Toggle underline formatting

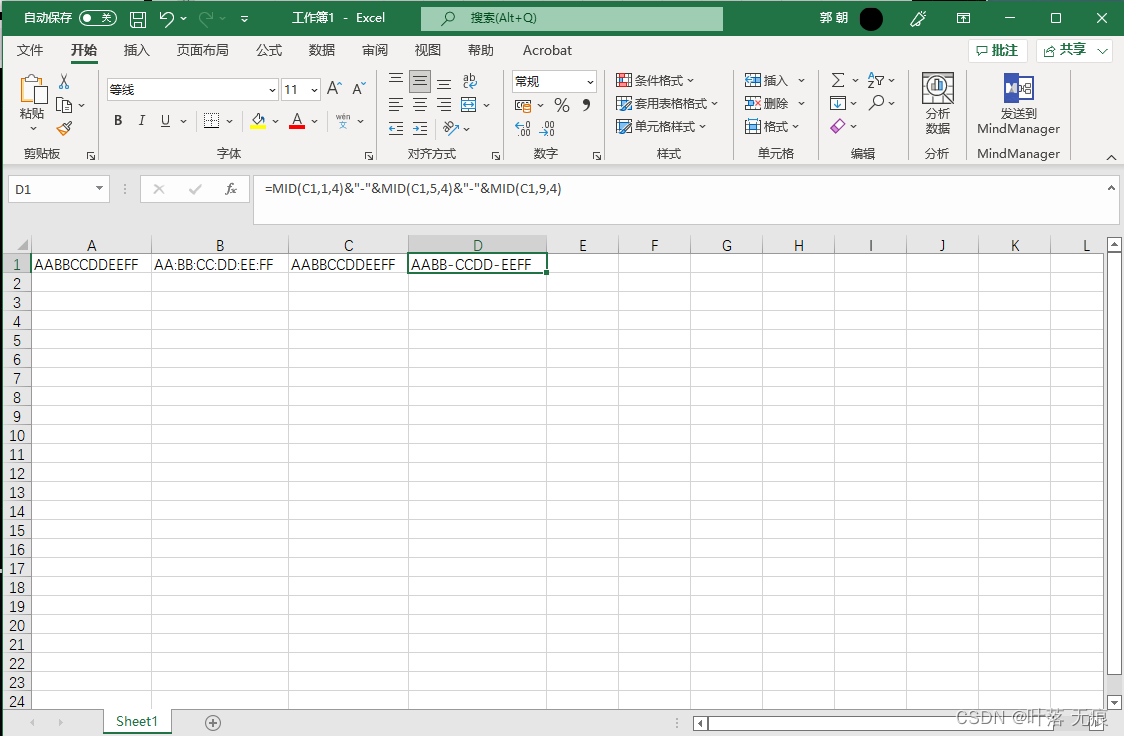point(166,120)
